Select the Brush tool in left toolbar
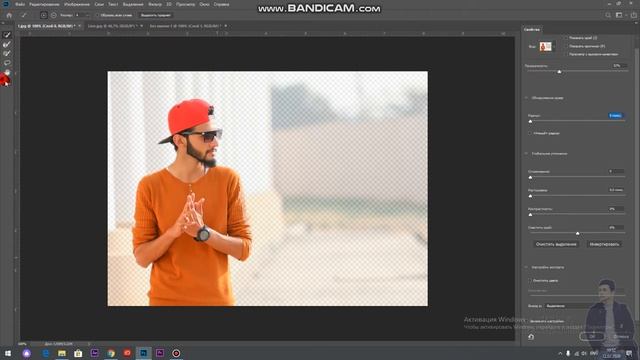640x360 pixels. pyautogui.click(x=7, y=53)
